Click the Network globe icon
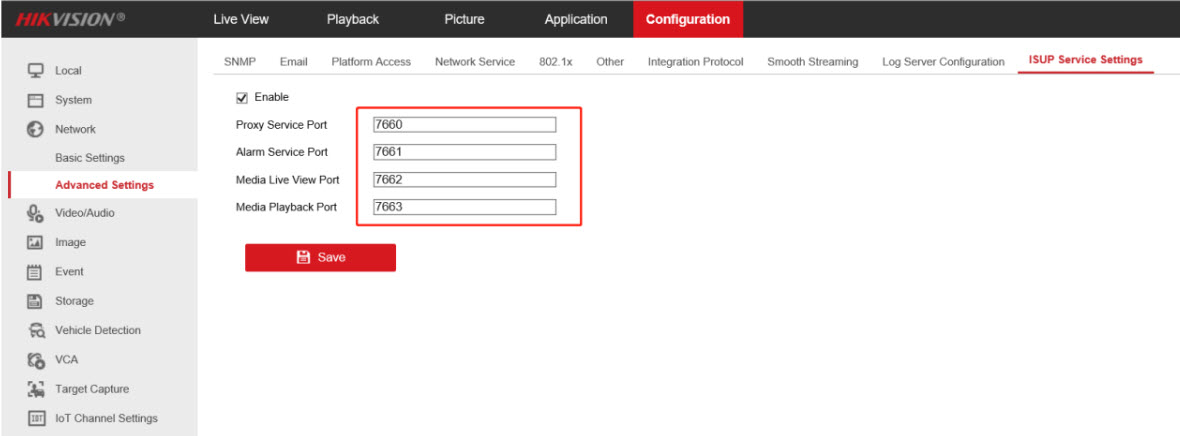 click(x=35, y=129)
